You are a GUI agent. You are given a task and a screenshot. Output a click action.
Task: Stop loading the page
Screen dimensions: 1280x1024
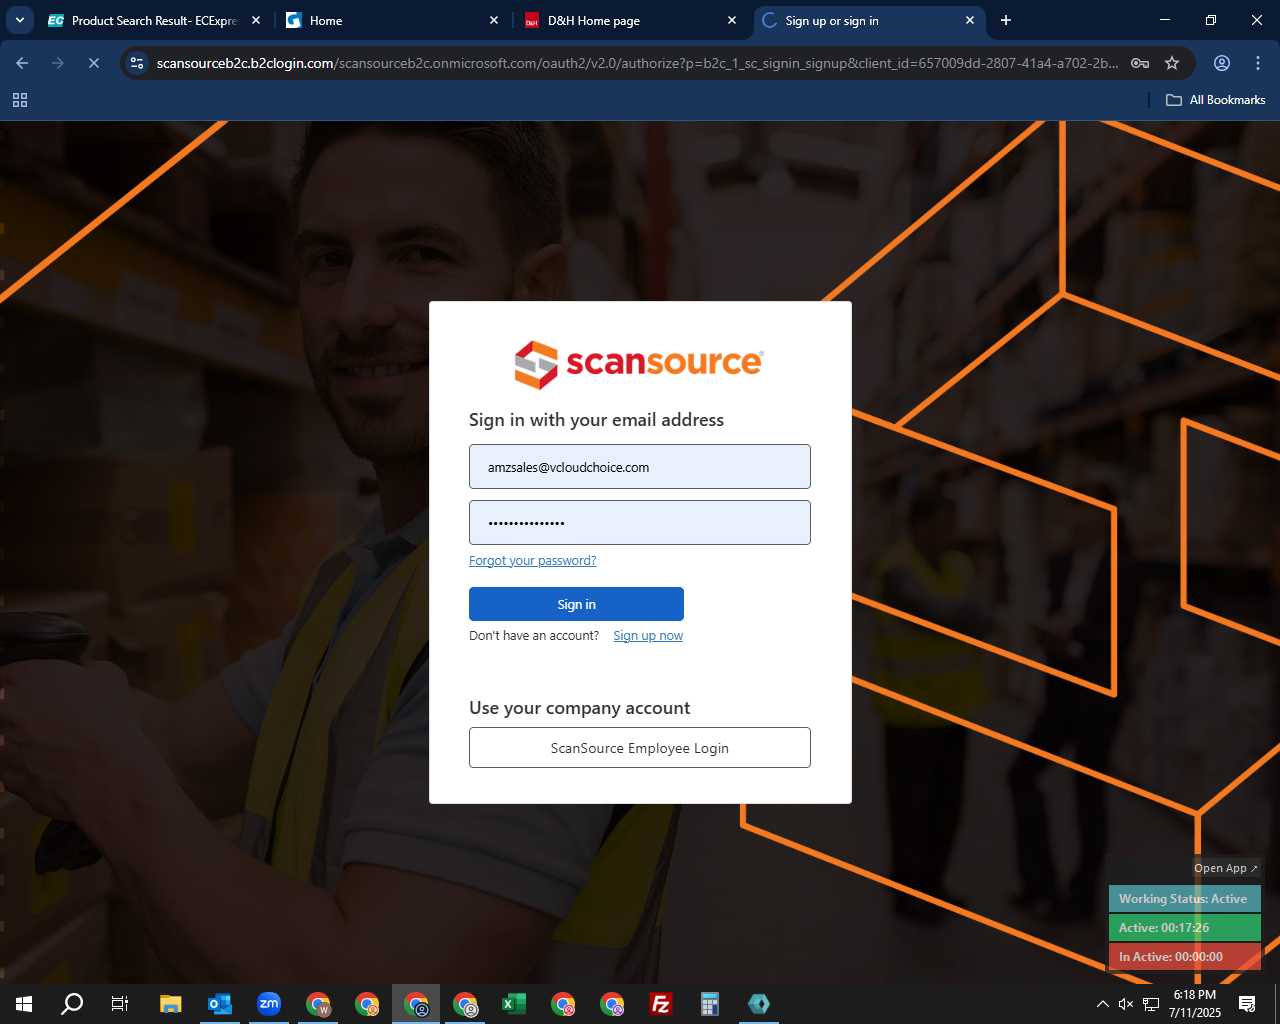pyautogui.click(x=93, y=63)
